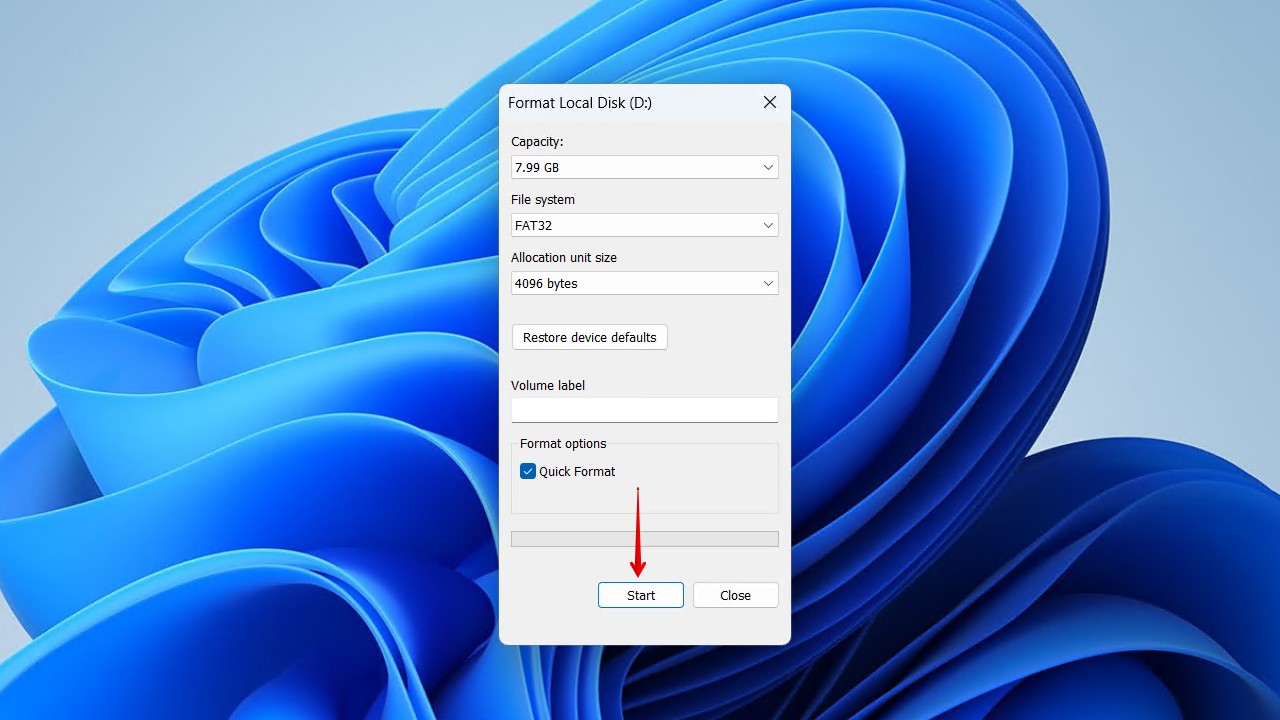The image size is (1280, 720).
Task: Expand the Allocation unit size chevron
Action: coord(768,284)
